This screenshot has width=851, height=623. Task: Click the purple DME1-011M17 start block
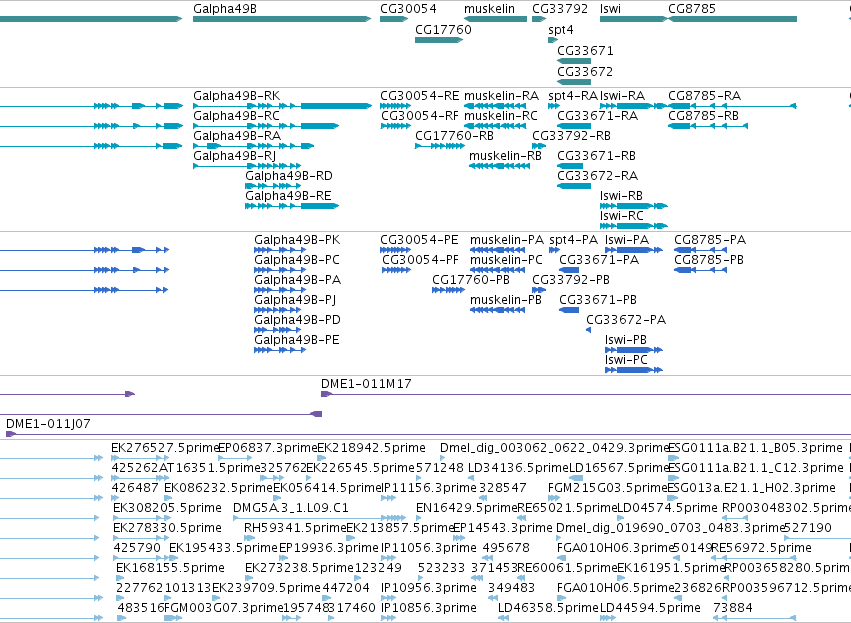(x=326, y=394)
